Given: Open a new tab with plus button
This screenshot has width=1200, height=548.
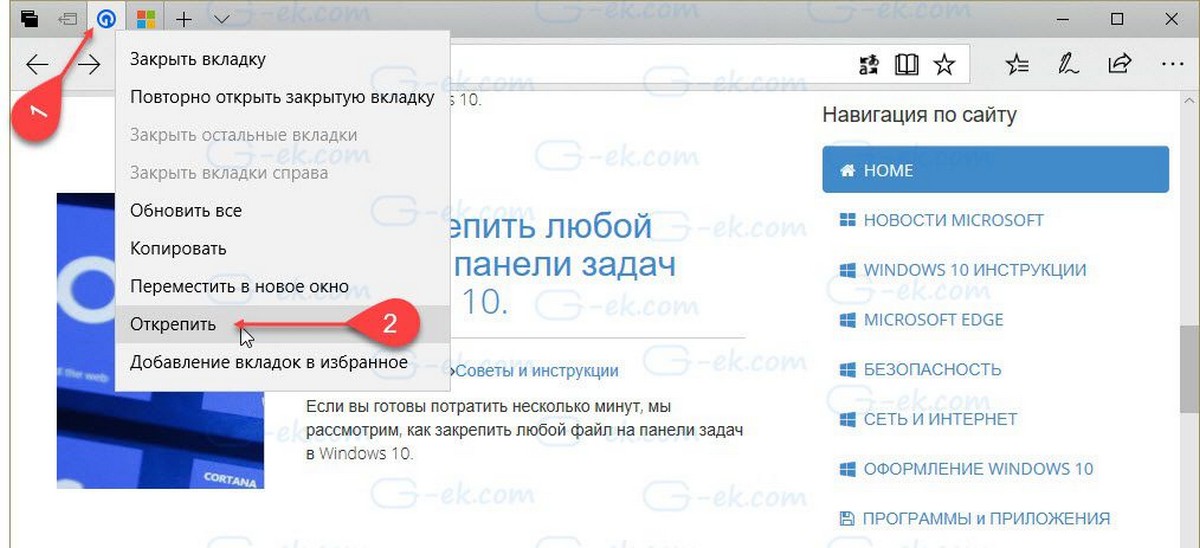Looking at the screenshot, I should [184, 18].
